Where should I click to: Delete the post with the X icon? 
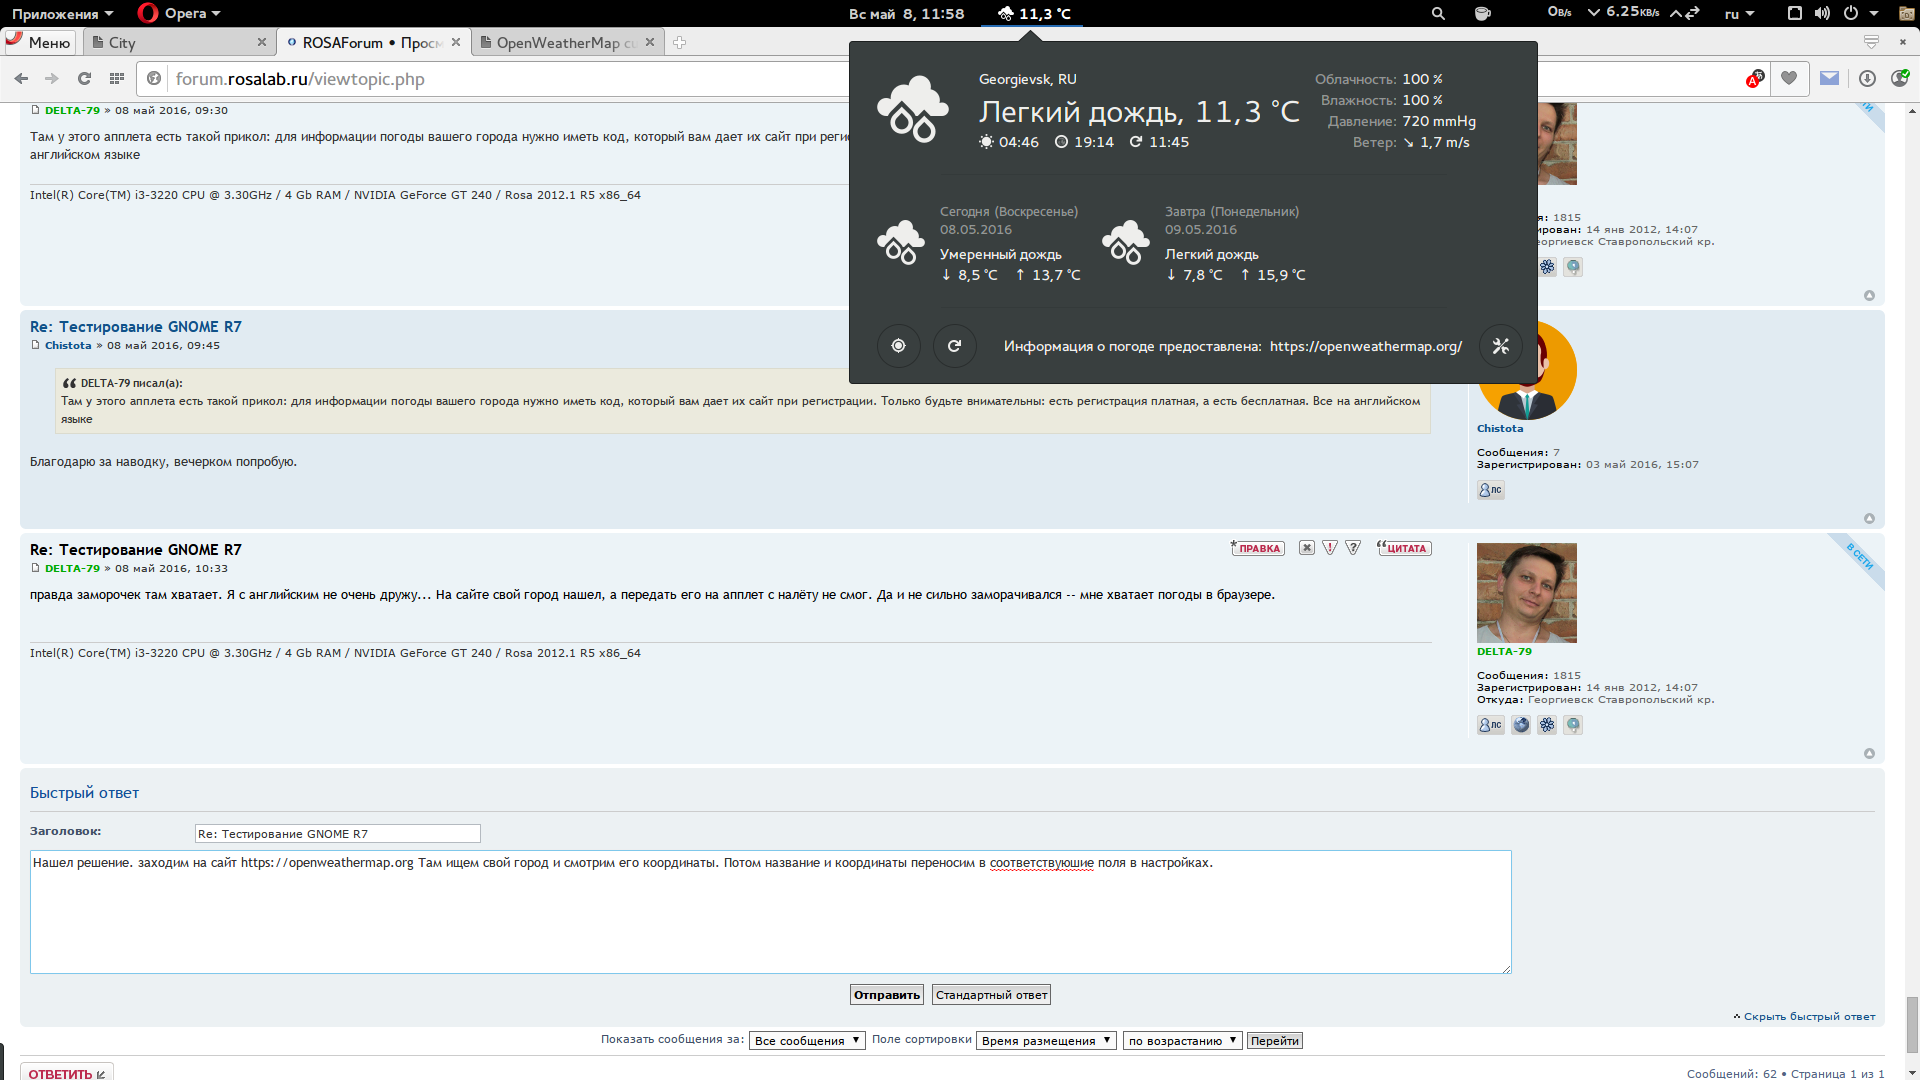1306,548
